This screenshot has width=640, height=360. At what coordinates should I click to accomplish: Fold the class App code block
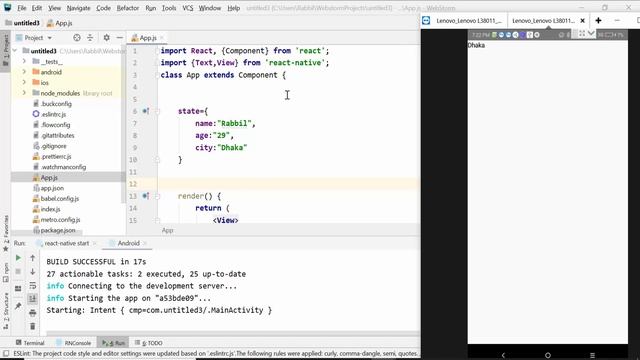pyautogui.click(x=157, y=75)
